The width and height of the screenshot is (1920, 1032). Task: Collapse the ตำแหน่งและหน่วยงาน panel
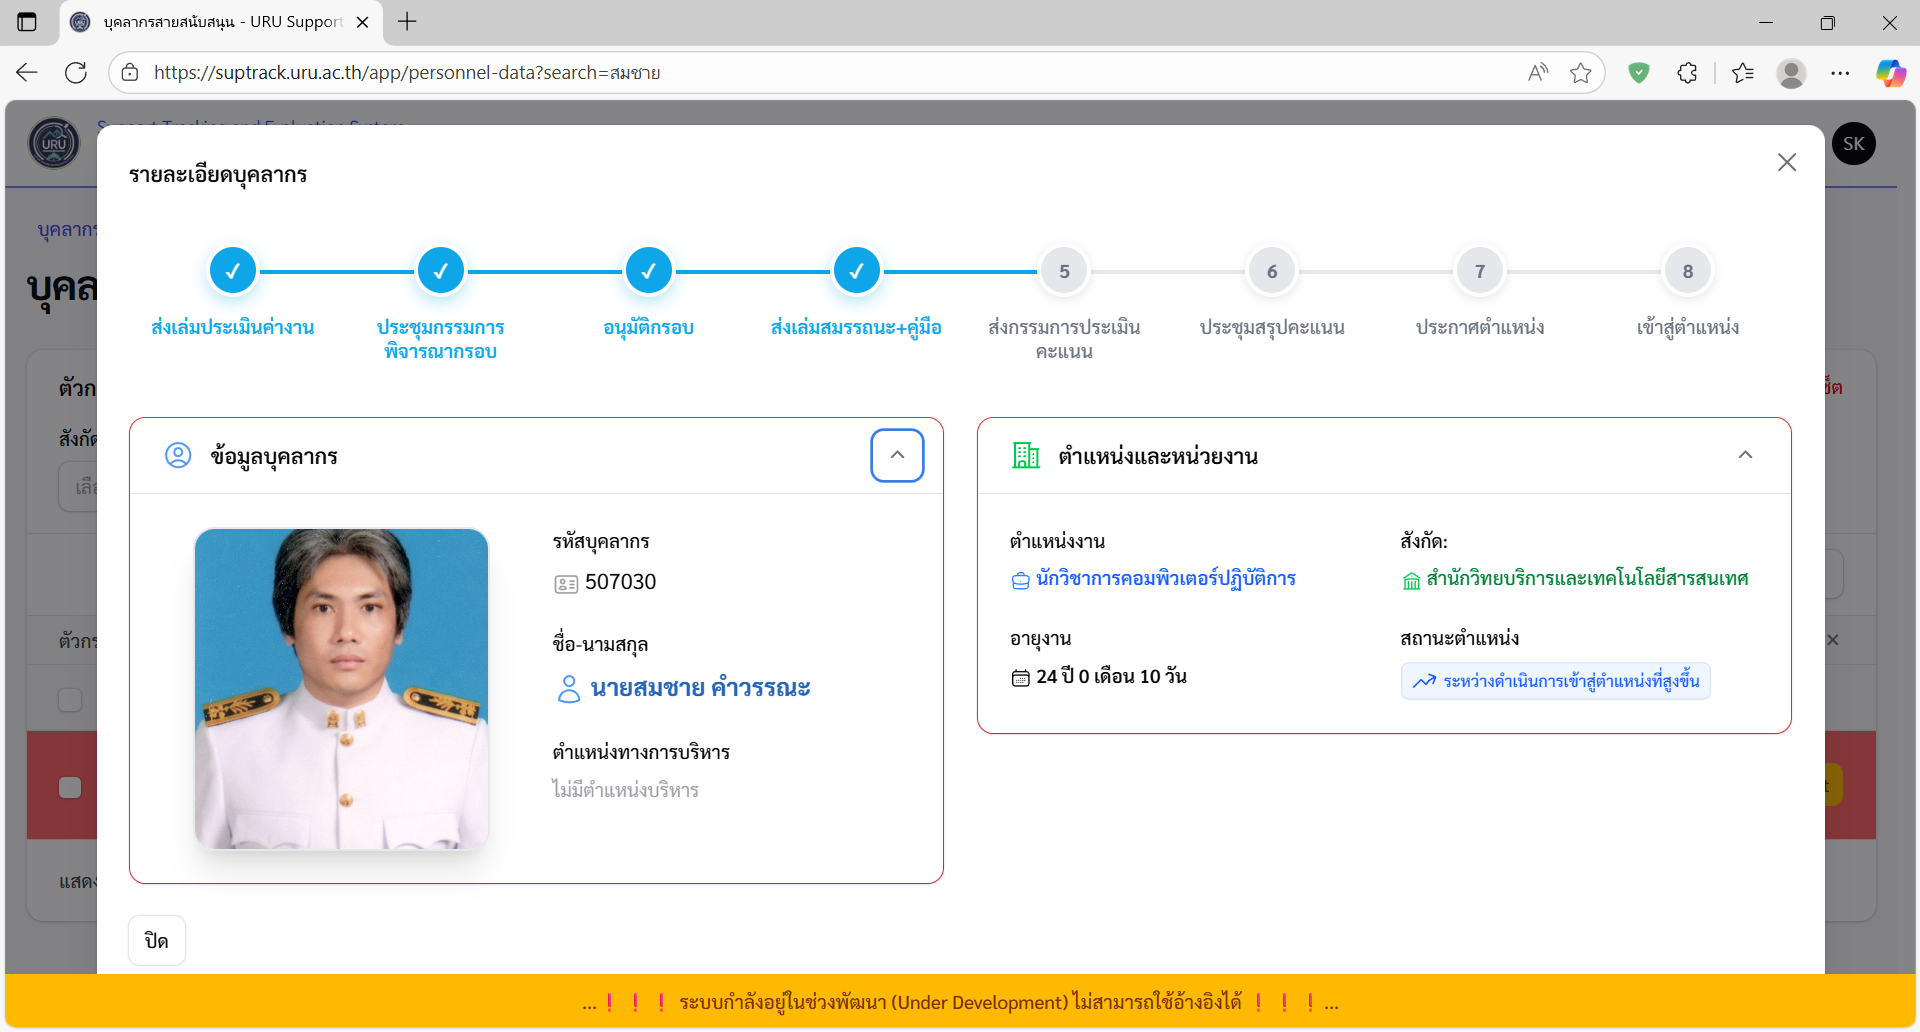[1746, 455]
